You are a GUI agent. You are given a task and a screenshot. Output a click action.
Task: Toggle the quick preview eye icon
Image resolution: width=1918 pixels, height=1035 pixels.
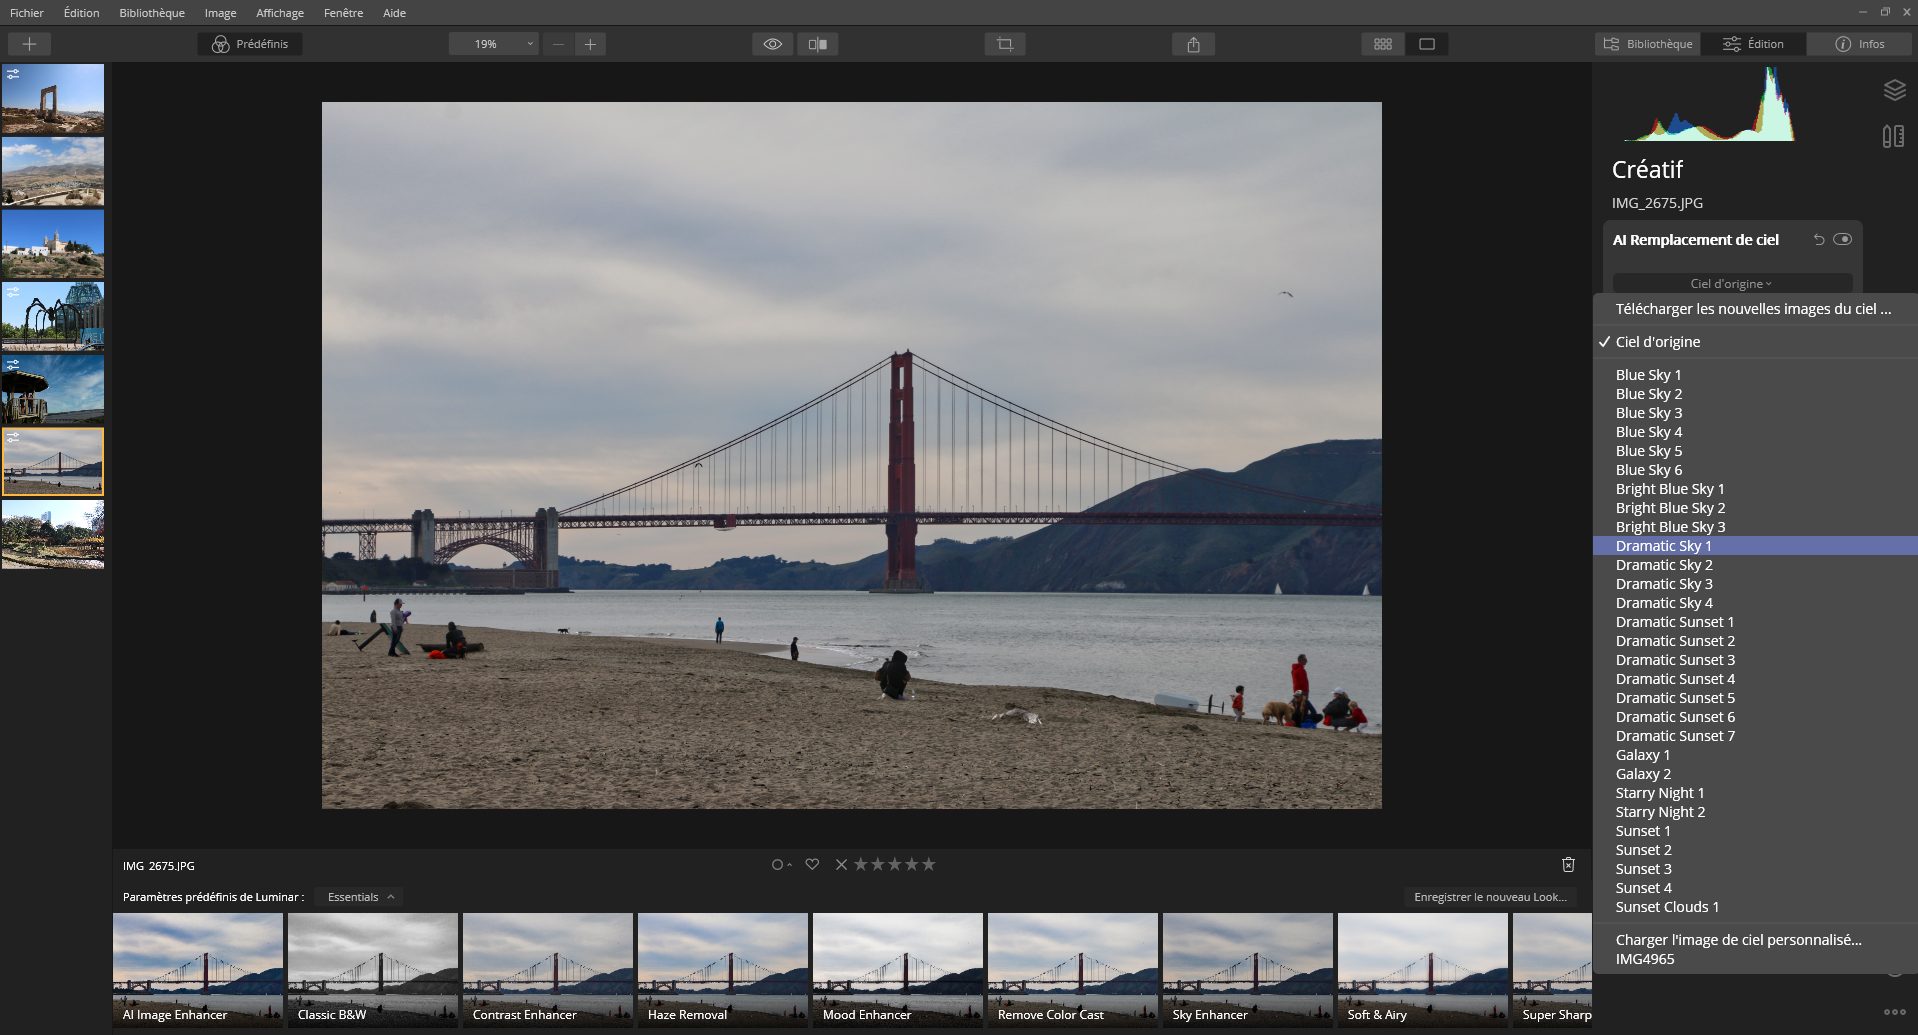click(772, 43)
